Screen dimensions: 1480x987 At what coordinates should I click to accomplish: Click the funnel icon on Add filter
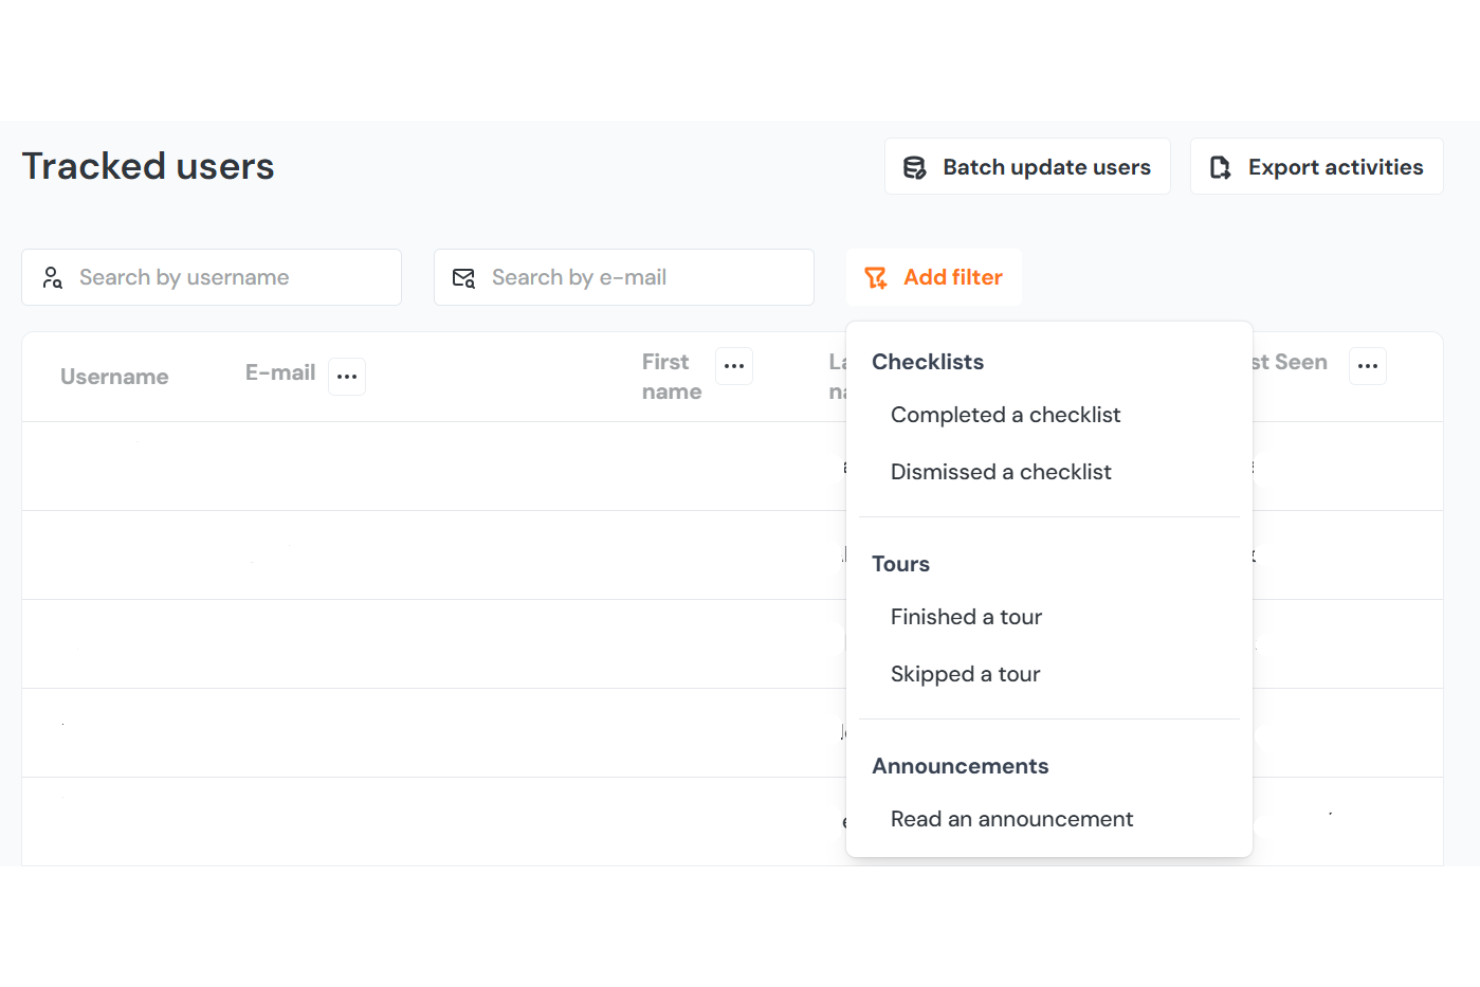pos(876,278)
